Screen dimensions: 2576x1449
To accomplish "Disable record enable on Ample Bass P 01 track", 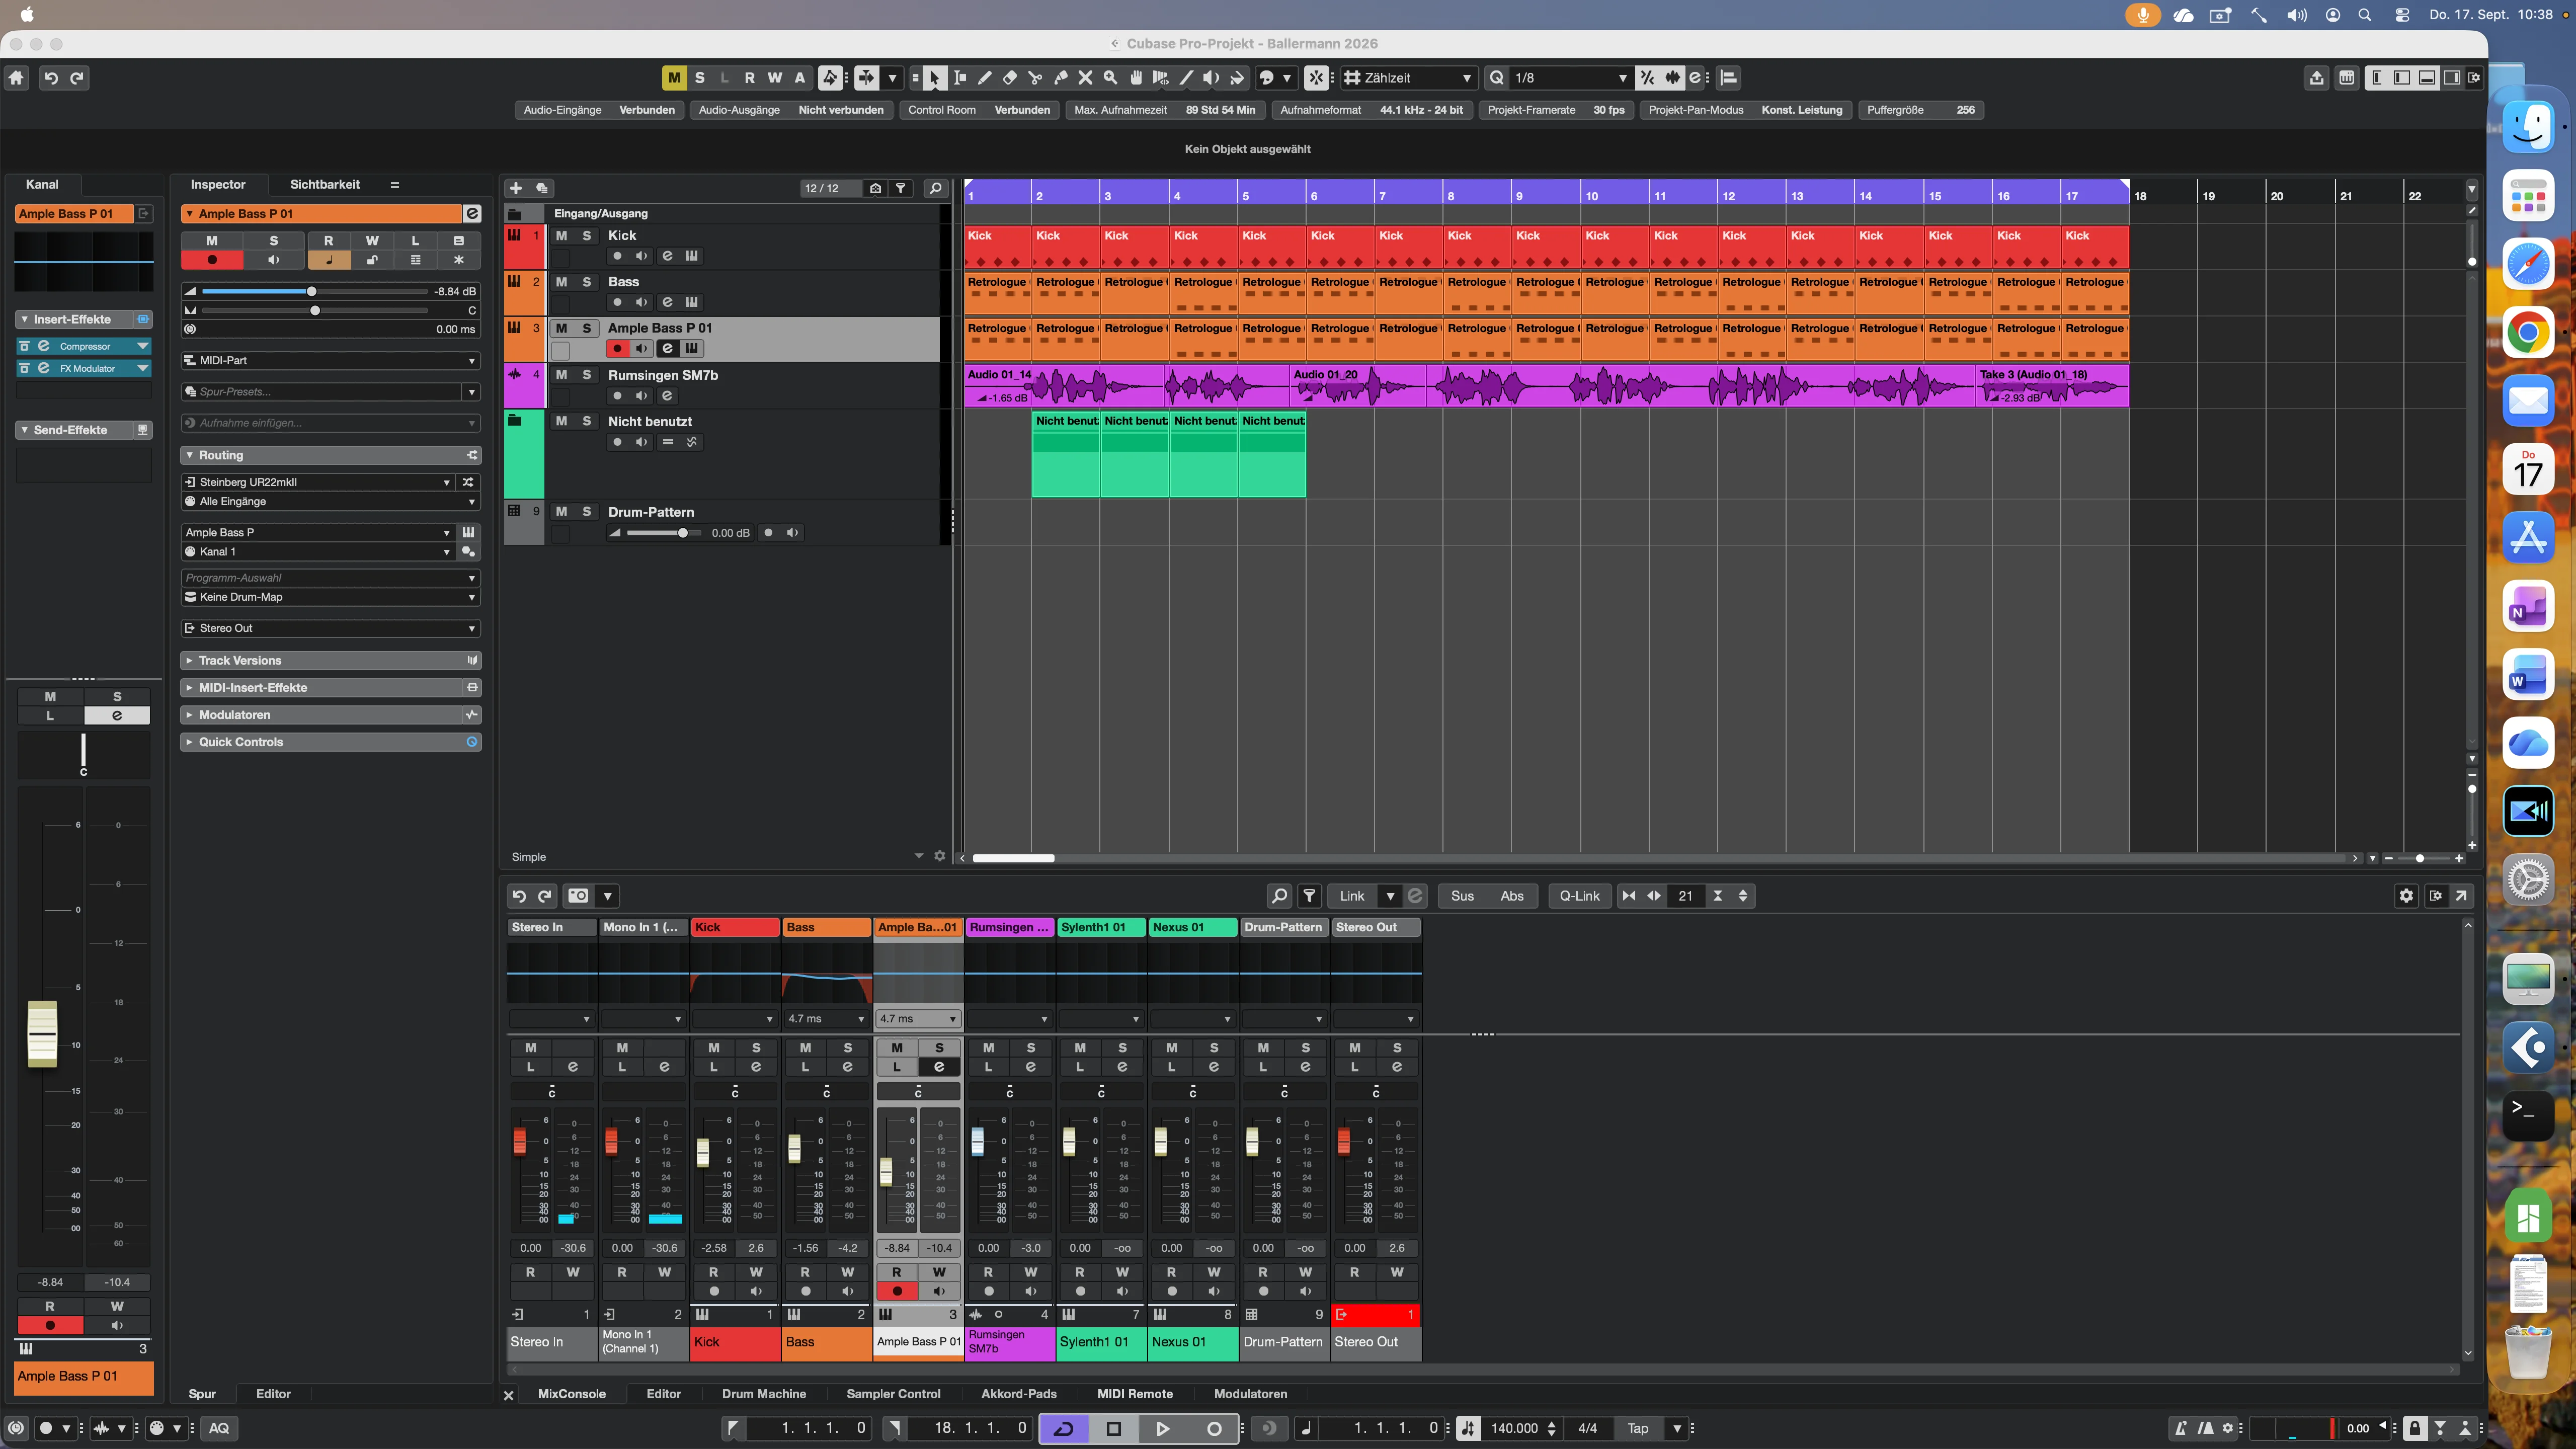I will click(x=617, y=349).
